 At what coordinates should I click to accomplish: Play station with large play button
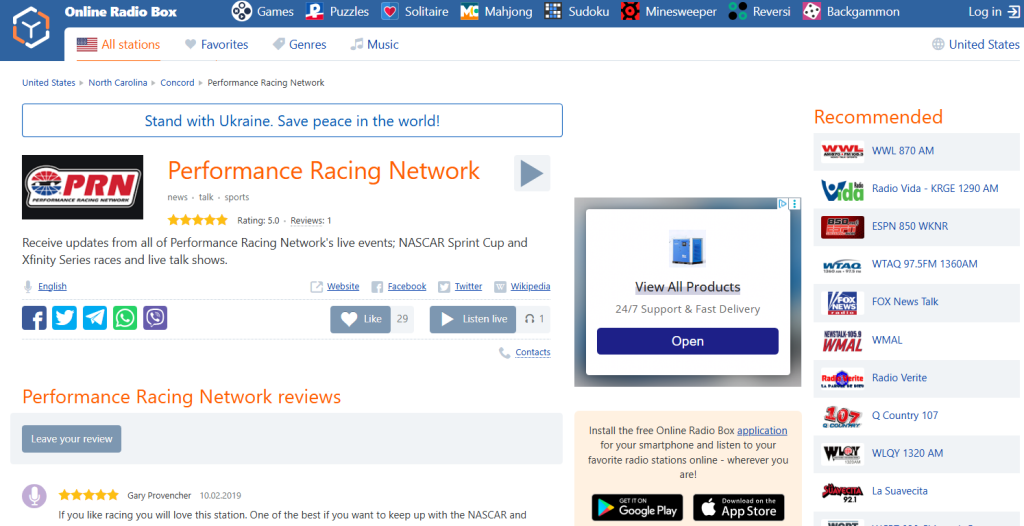pyautogui.click(x=532, y=173)
